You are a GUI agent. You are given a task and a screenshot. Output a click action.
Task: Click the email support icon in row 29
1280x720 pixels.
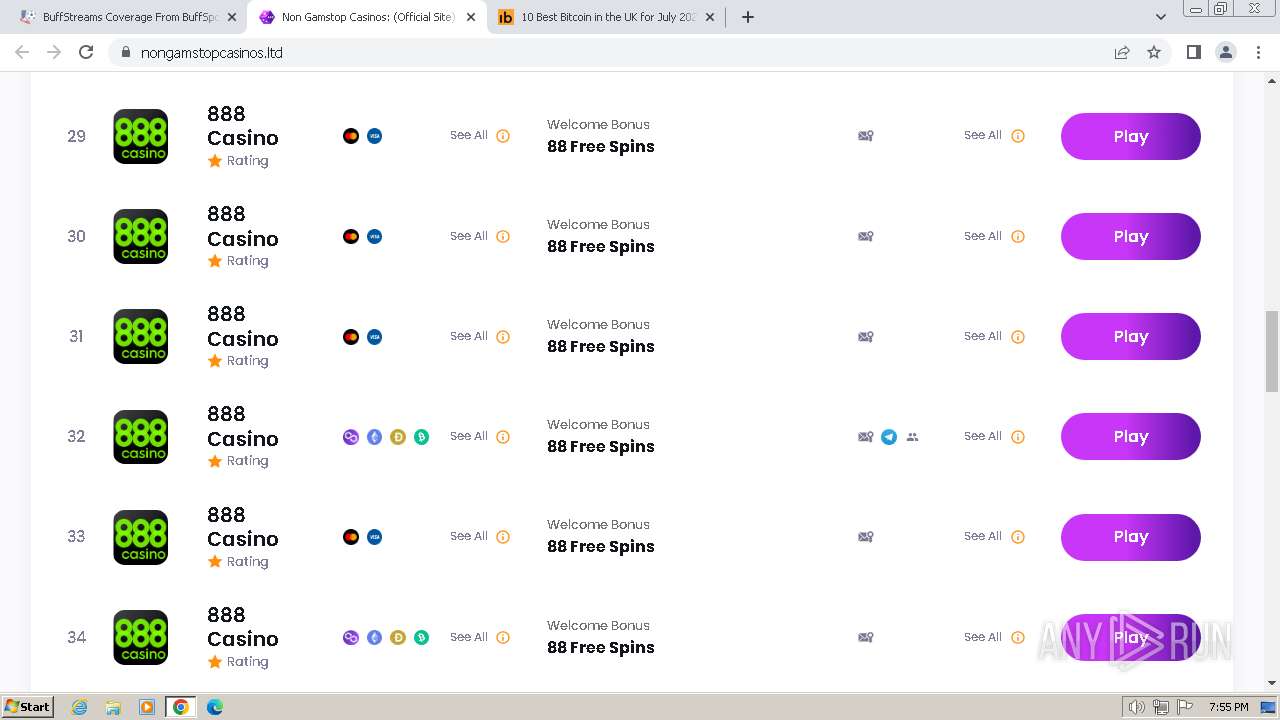pyautogui.click(x=866, y=136)
